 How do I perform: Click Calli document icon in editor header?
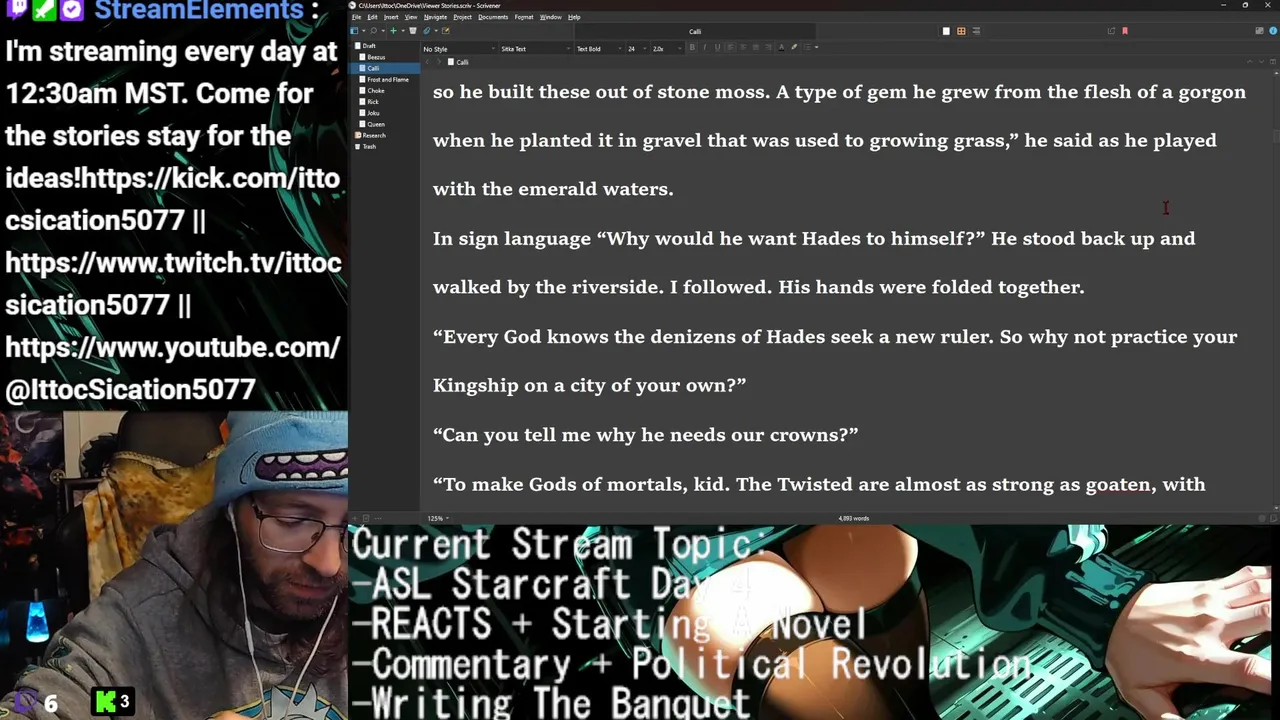pos(451,62)
